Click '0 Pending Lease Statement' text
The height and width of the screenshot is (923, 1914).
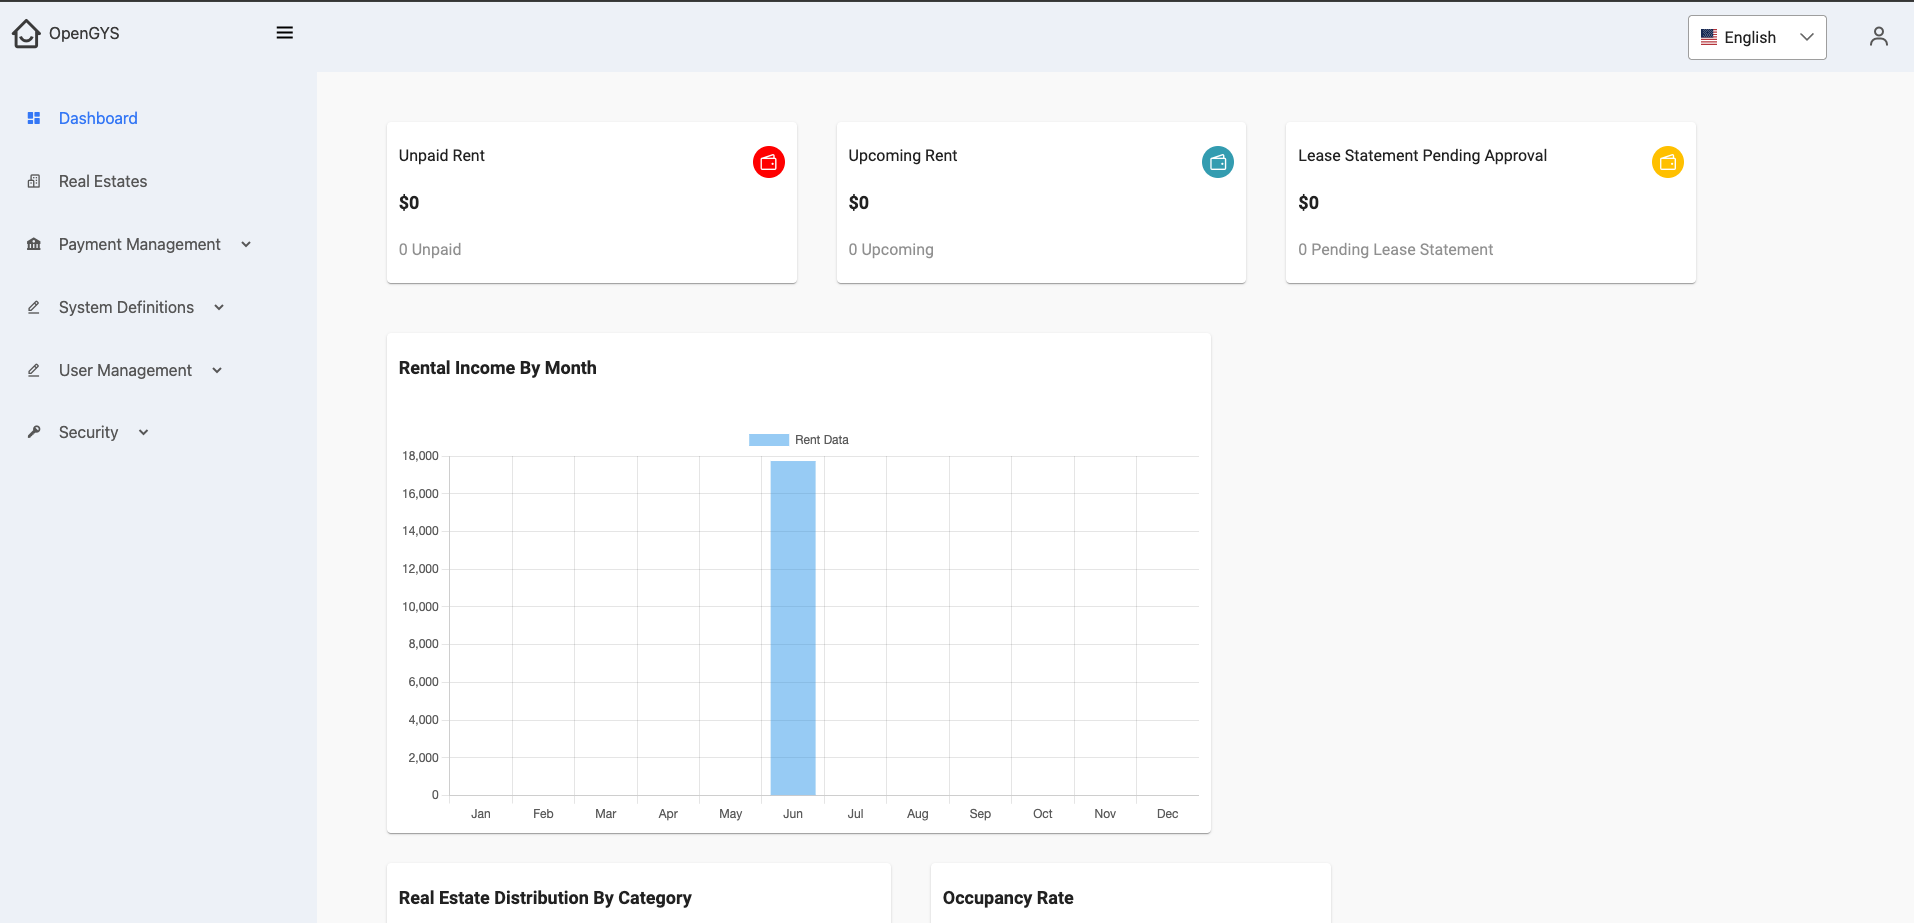(1395, 250)
